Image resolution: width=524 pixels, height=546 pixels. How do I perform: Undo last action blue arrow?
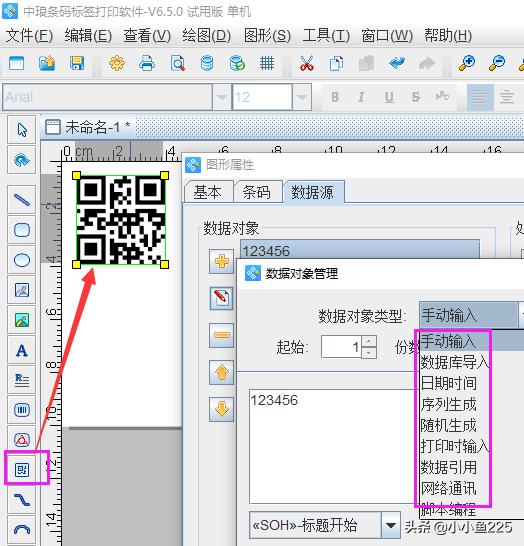[397, 63]
